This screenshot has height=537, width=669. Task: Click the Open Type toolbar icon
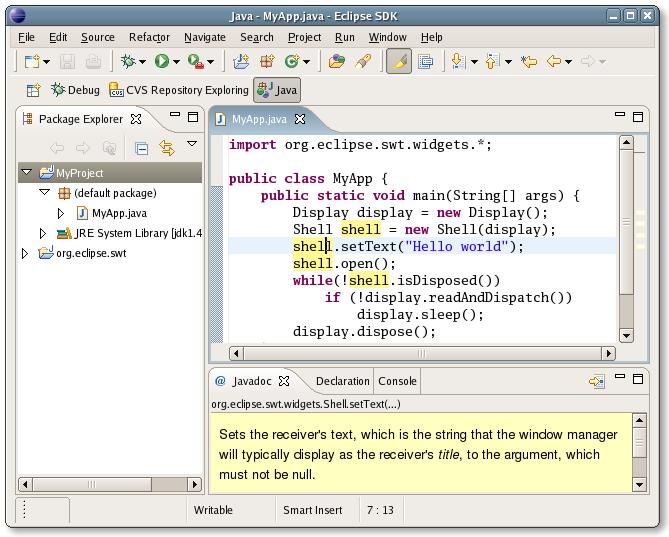click(337, 62)
